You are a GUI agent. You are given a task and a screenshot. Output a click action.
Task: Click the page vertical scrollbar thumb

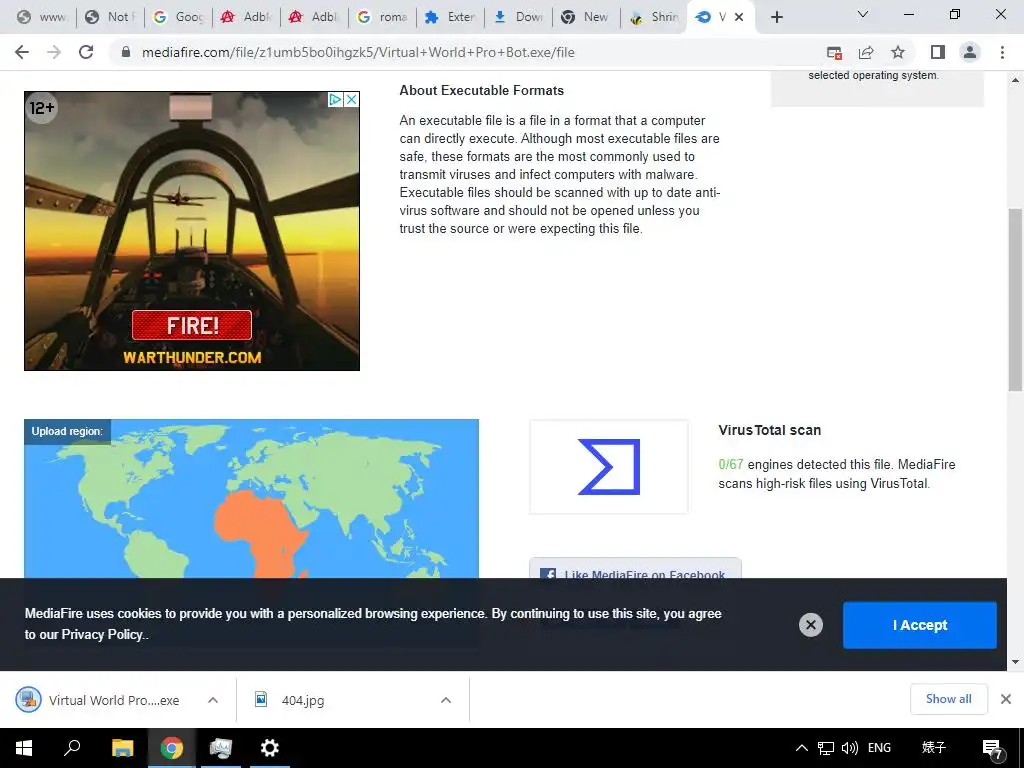1015,300
